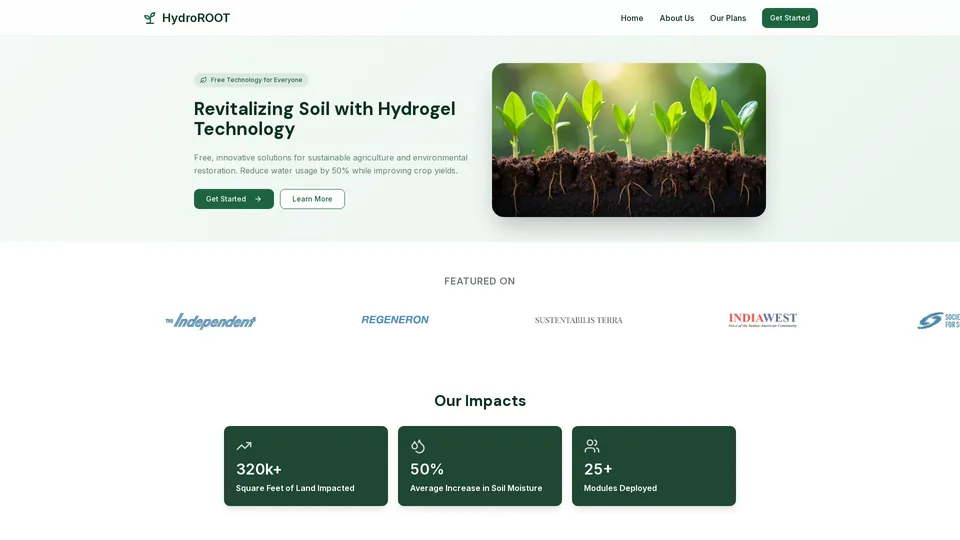This screenshot has width=960, height=540.
Task: Click the hero description paragraph text
Action: 331,164
